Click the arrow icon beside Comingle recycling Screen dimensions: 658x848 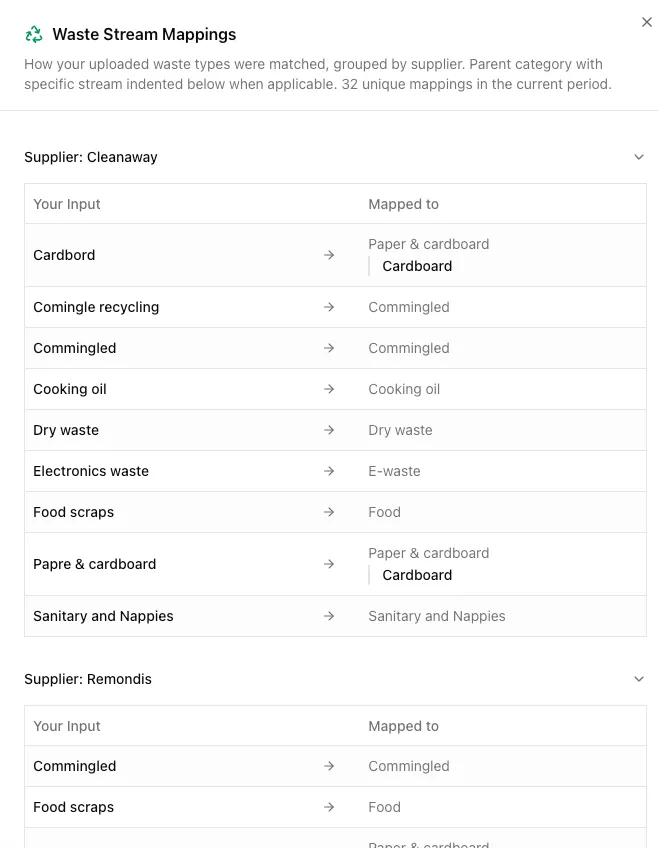coord(329,307)
